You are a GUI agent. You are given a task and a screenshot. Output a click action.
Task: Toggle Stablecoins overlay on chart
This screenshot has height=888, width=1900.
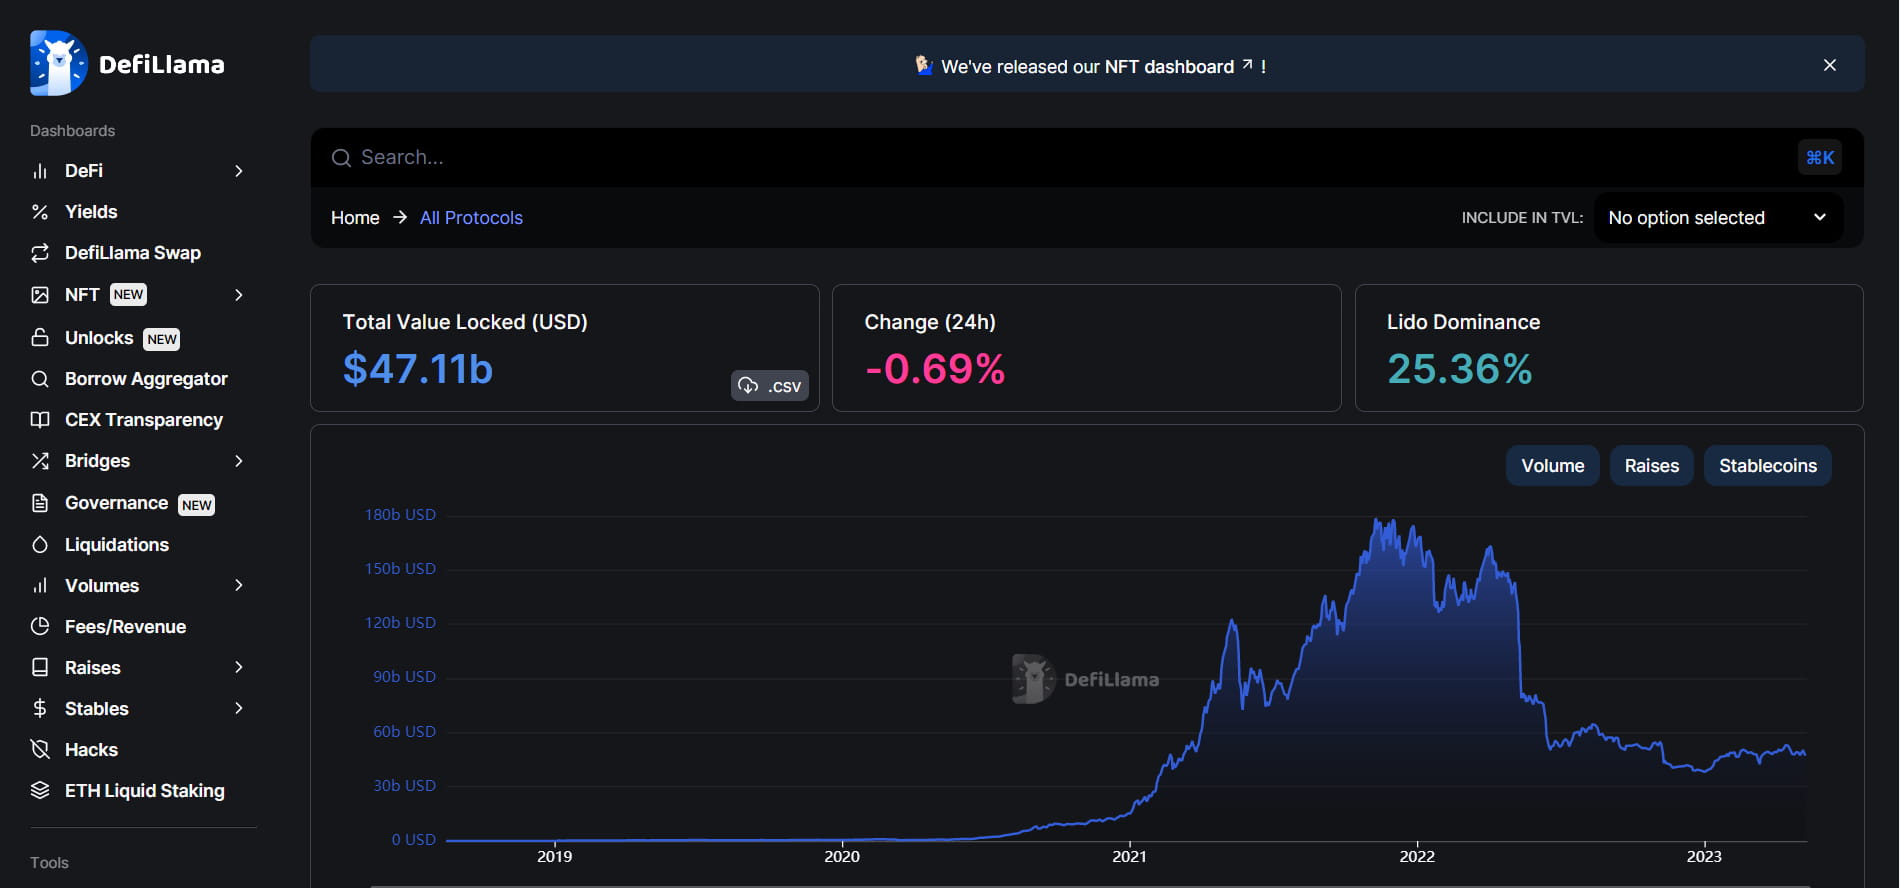click(x=1768, y=466)
